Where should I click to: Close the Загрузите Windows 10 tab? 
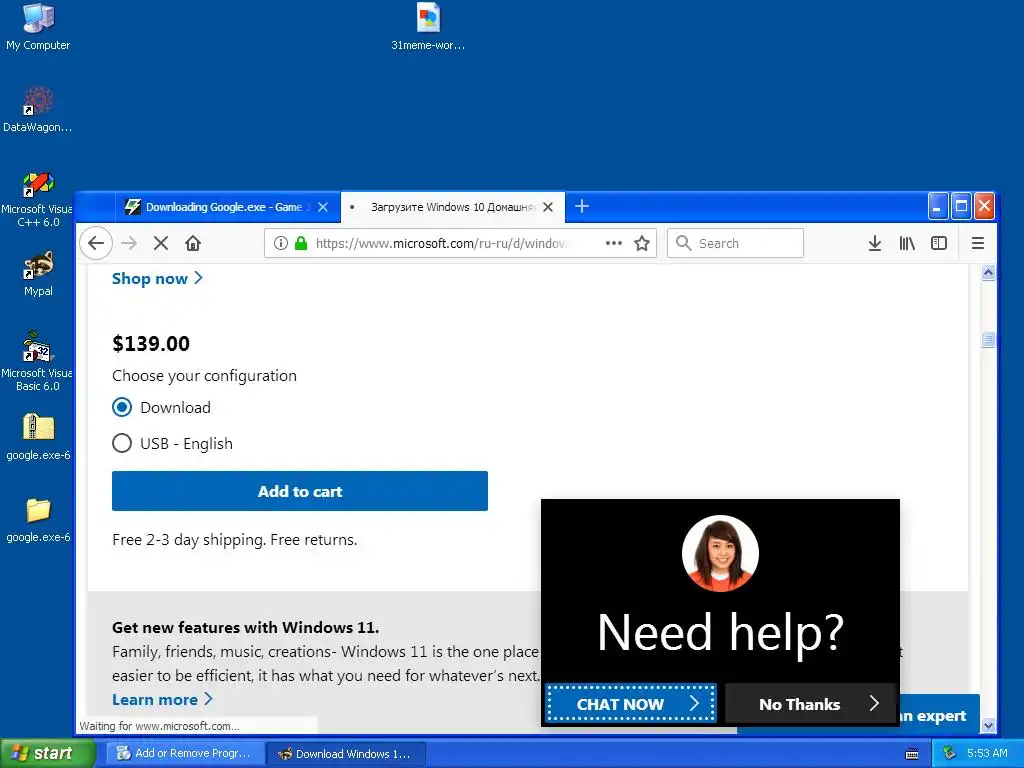click(x=548, y=207)
